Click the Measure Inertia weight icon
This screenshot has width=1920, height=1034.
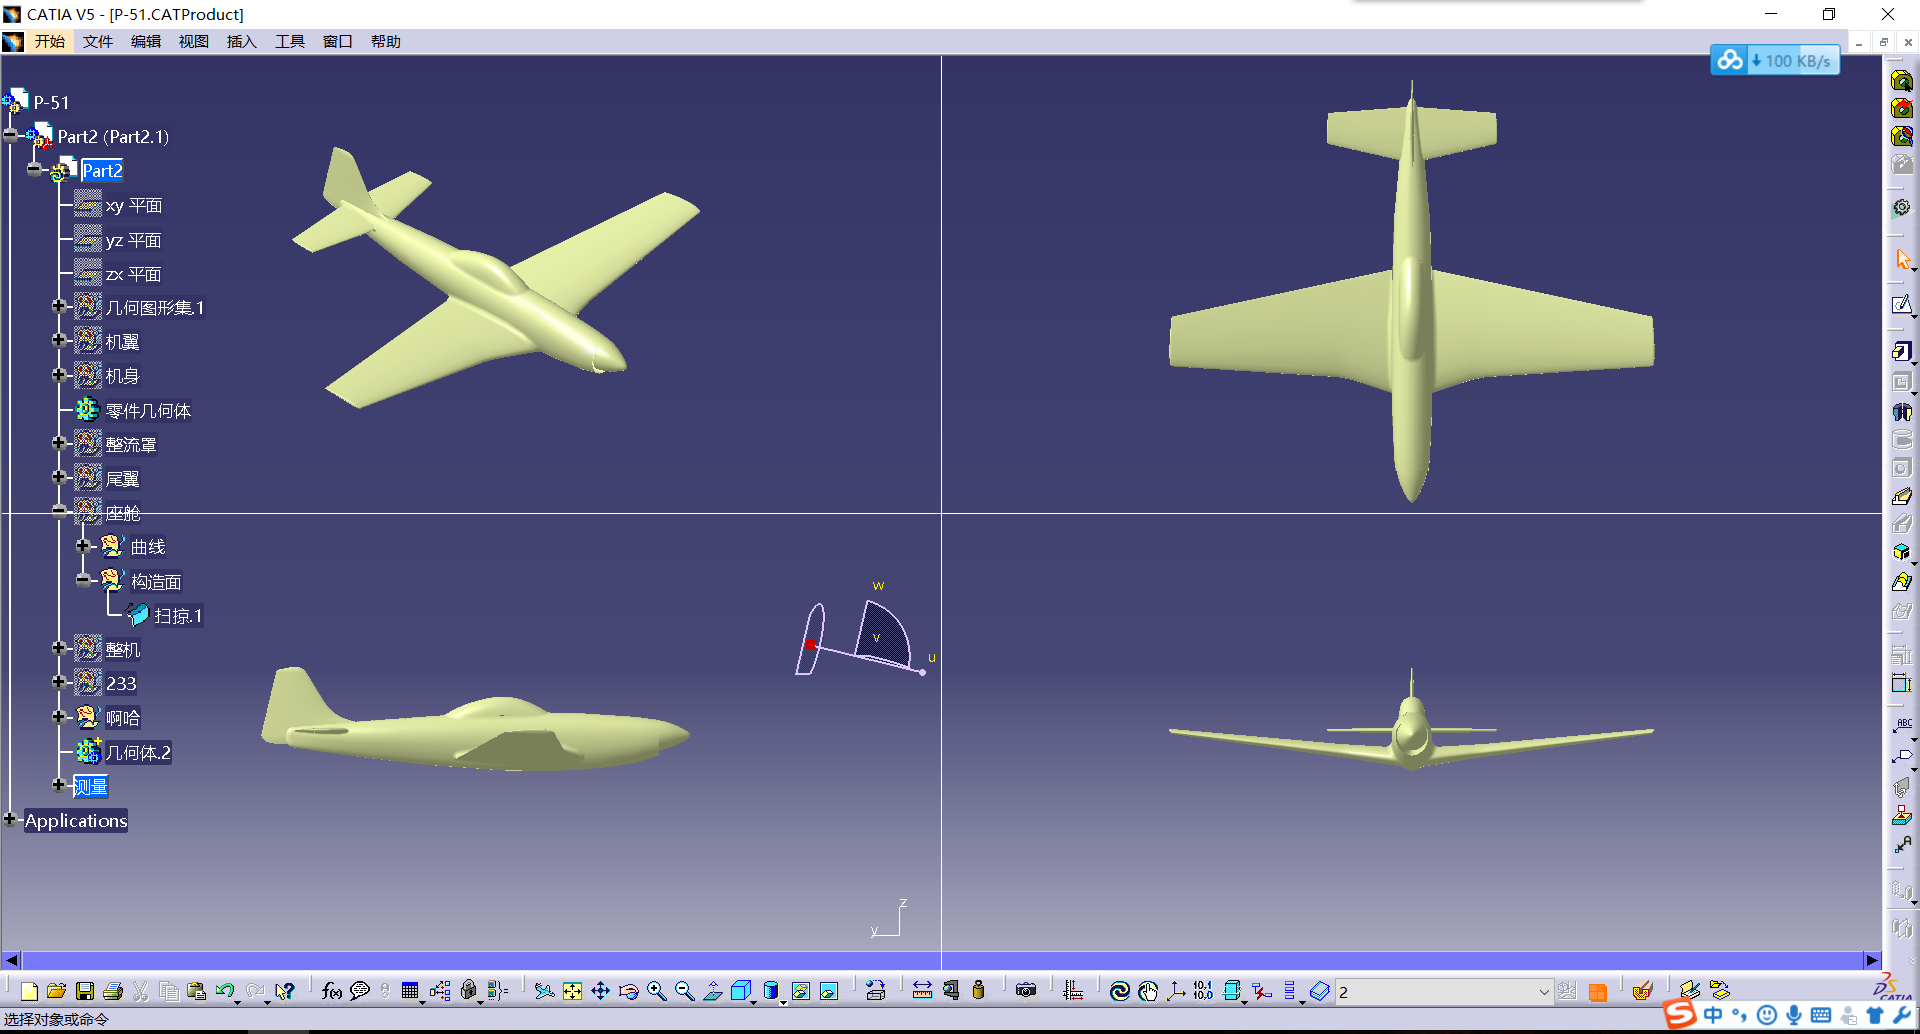coord(978,991)
